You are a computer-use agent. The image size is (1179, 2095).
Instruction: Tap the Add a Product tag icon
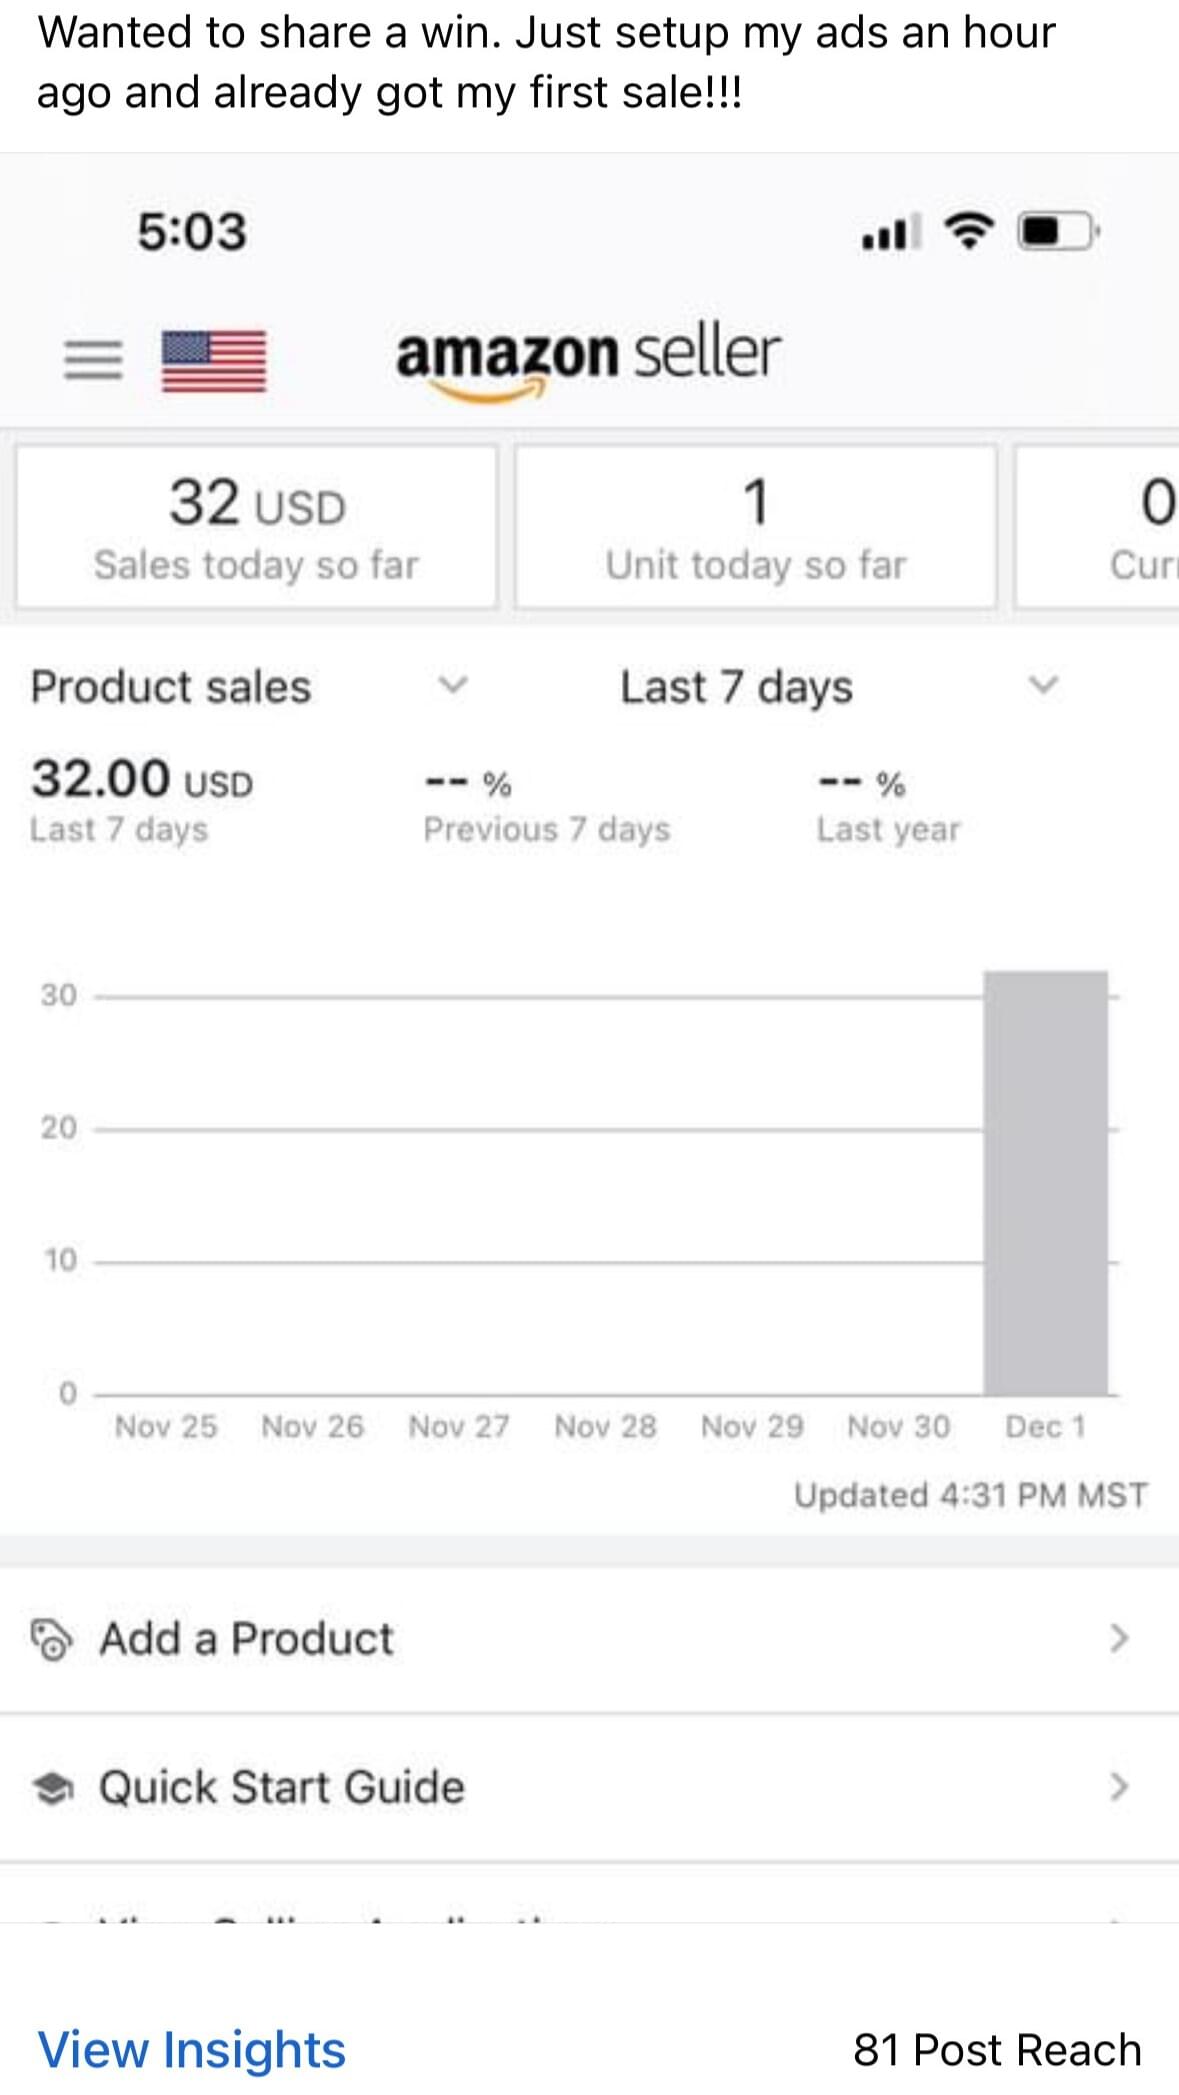click(51, 1639)
